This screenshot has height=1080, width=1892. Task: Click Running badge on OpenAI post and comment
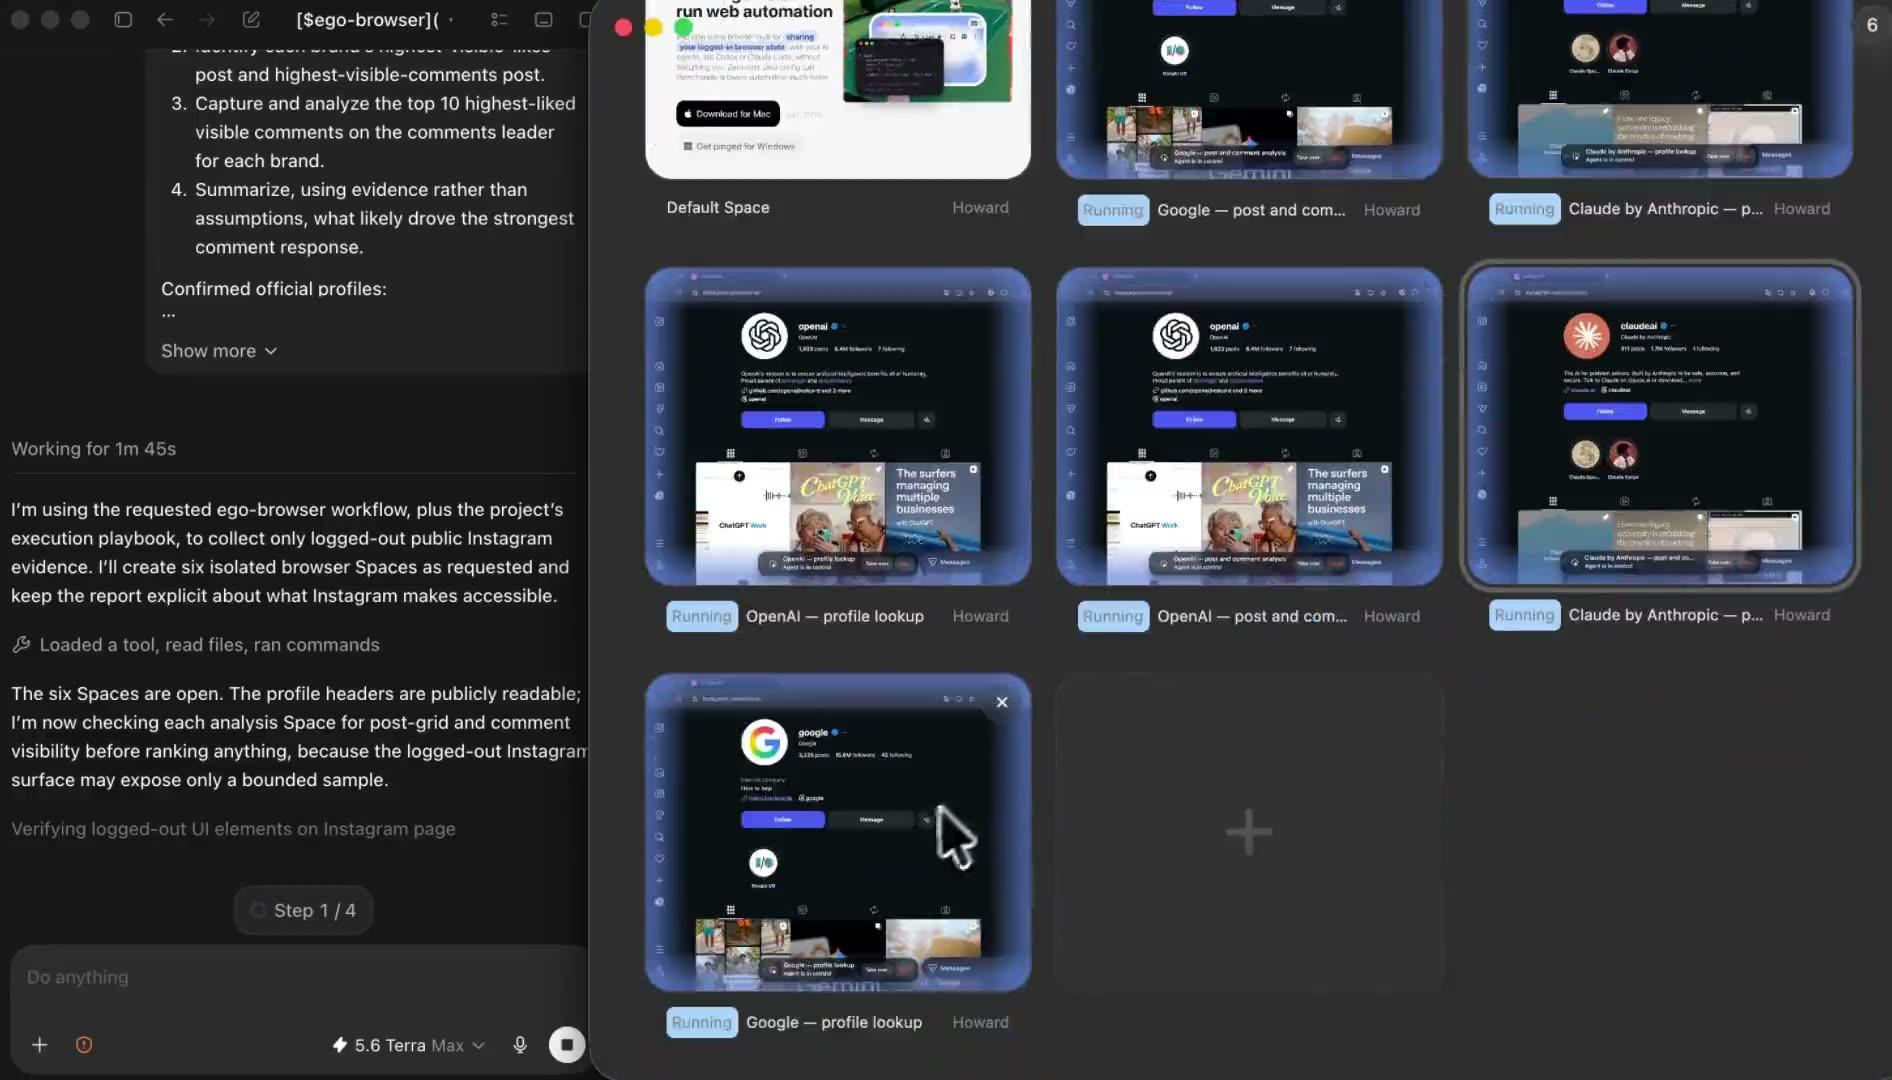tap(1112, 617)
